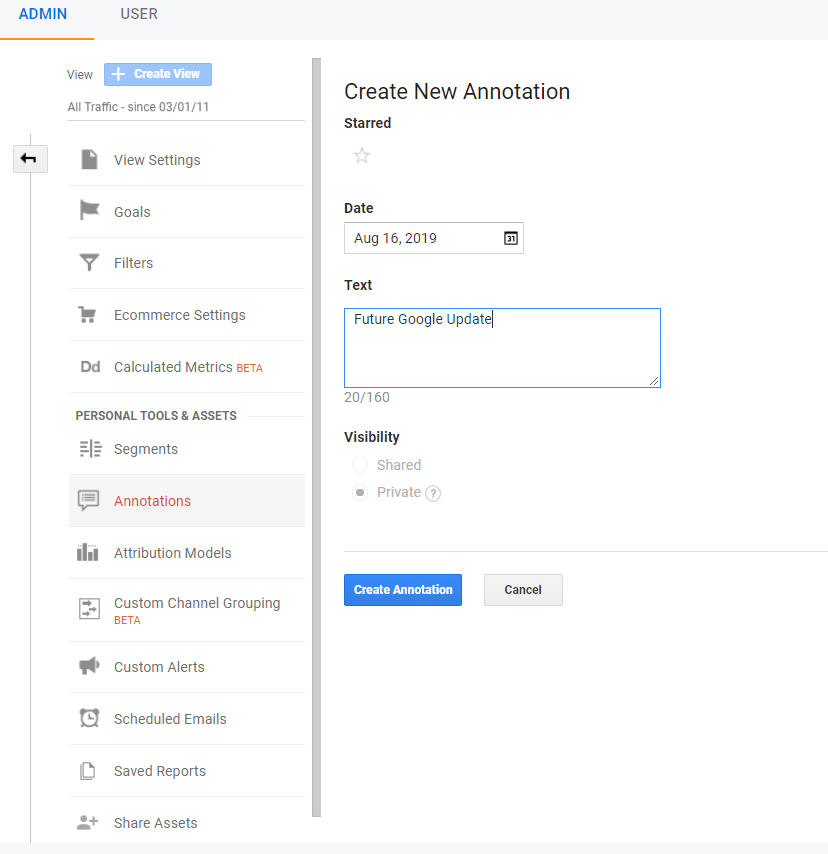Select the Shared visibility radio button
This screenshot has width=828, height=854.
click(359, 465)
